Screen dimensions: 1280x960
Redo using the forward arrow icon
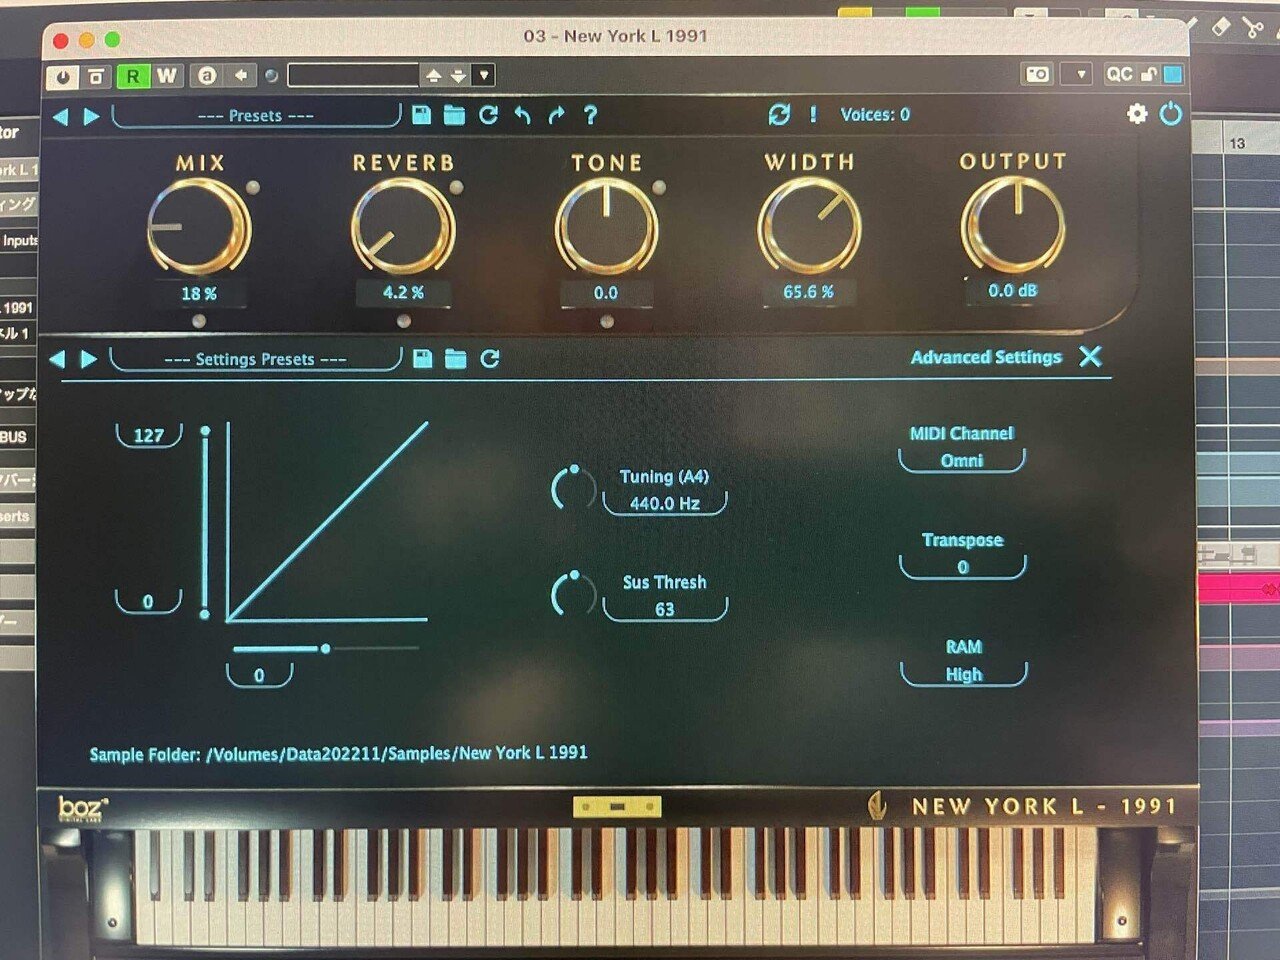point(556,114)
